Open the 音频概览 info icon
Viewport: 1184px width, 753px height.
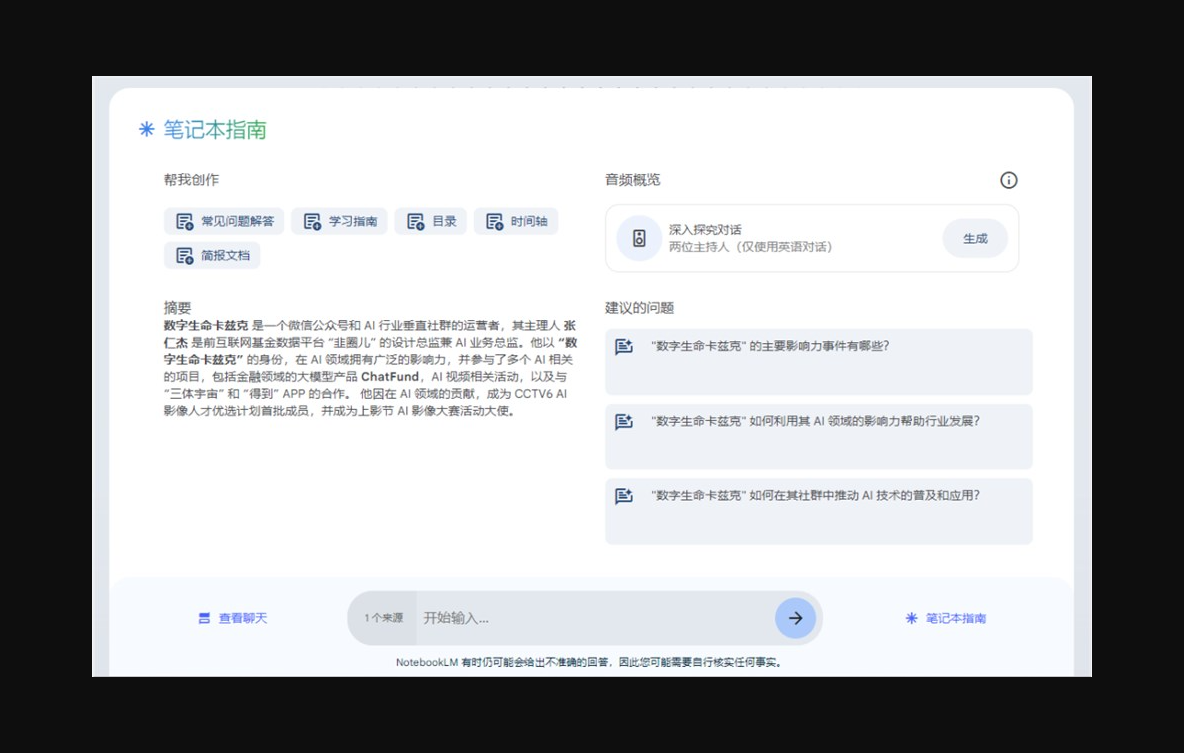tap(1008, 180)
